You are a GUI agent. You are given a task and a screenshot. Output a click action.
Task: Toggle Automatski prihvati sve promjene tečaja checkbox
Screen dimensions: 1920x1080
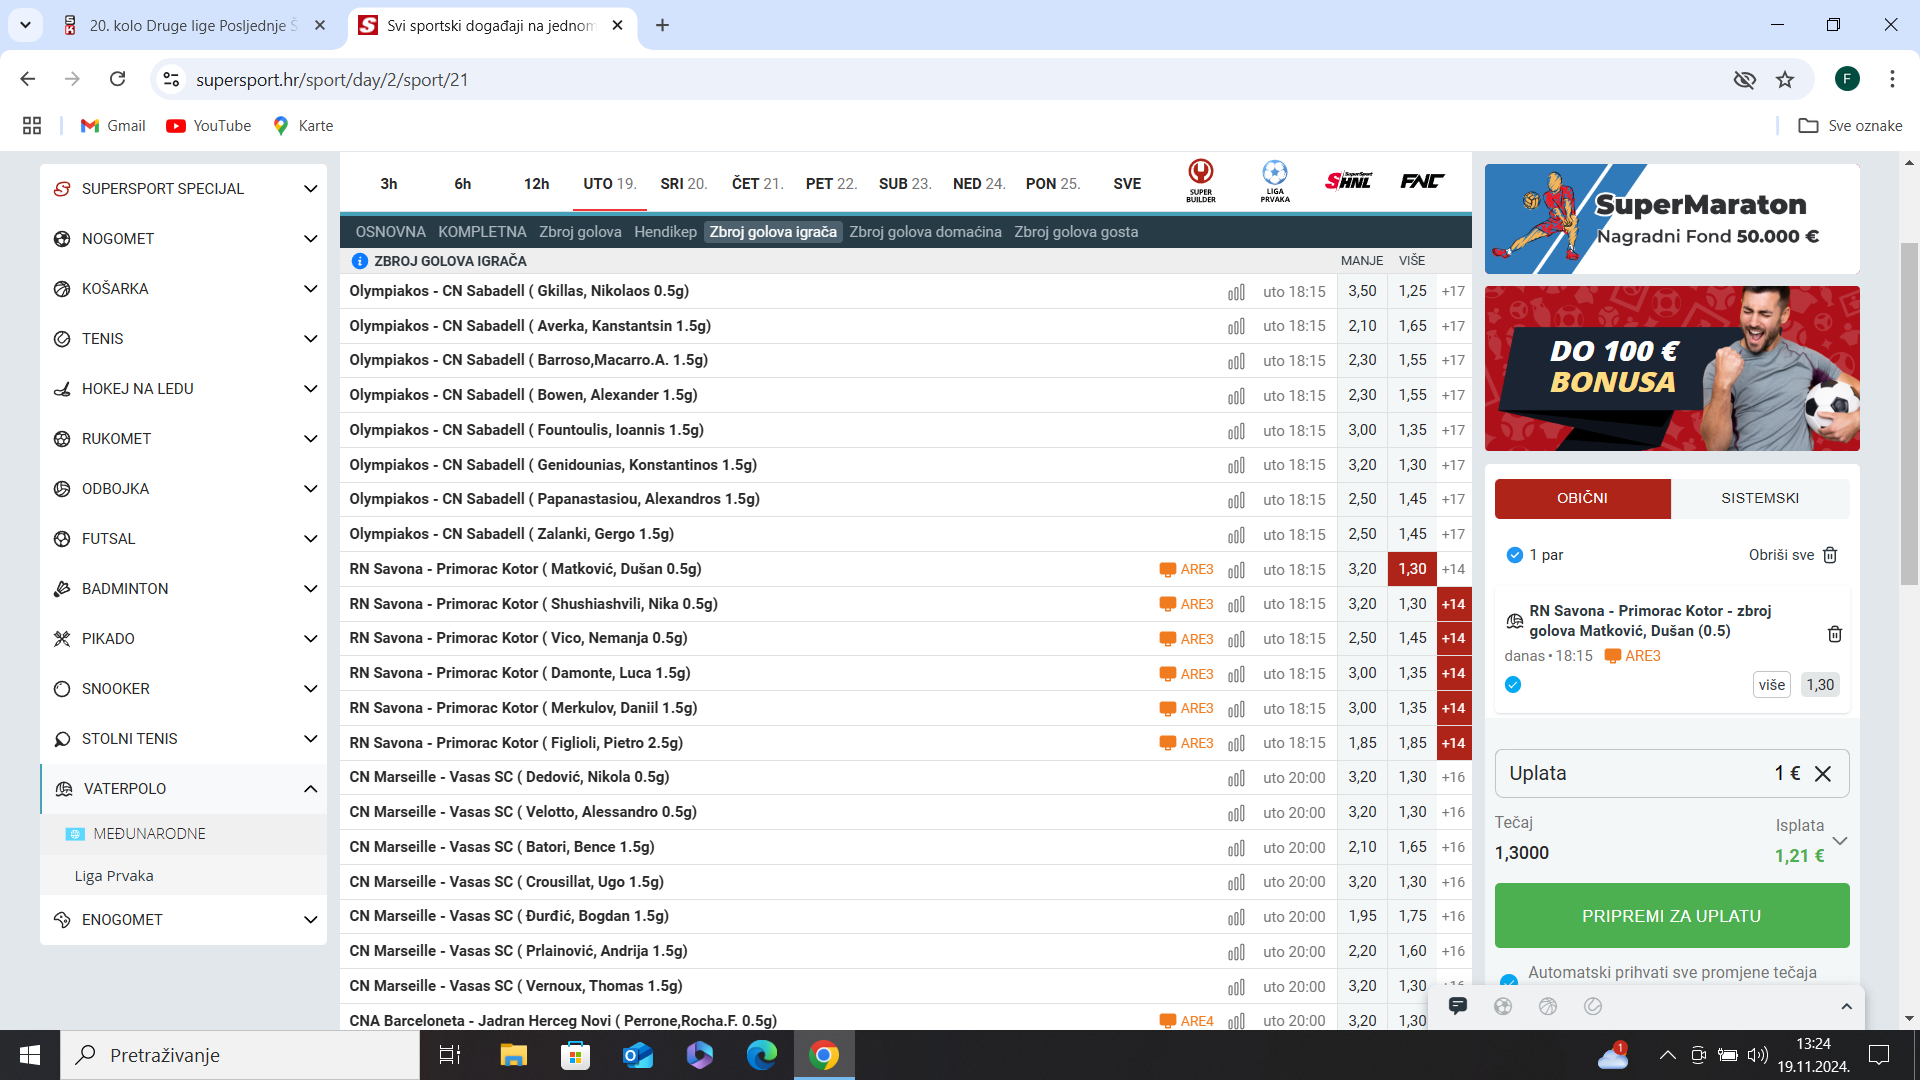pyautogui.click(x=1509, y=981)
